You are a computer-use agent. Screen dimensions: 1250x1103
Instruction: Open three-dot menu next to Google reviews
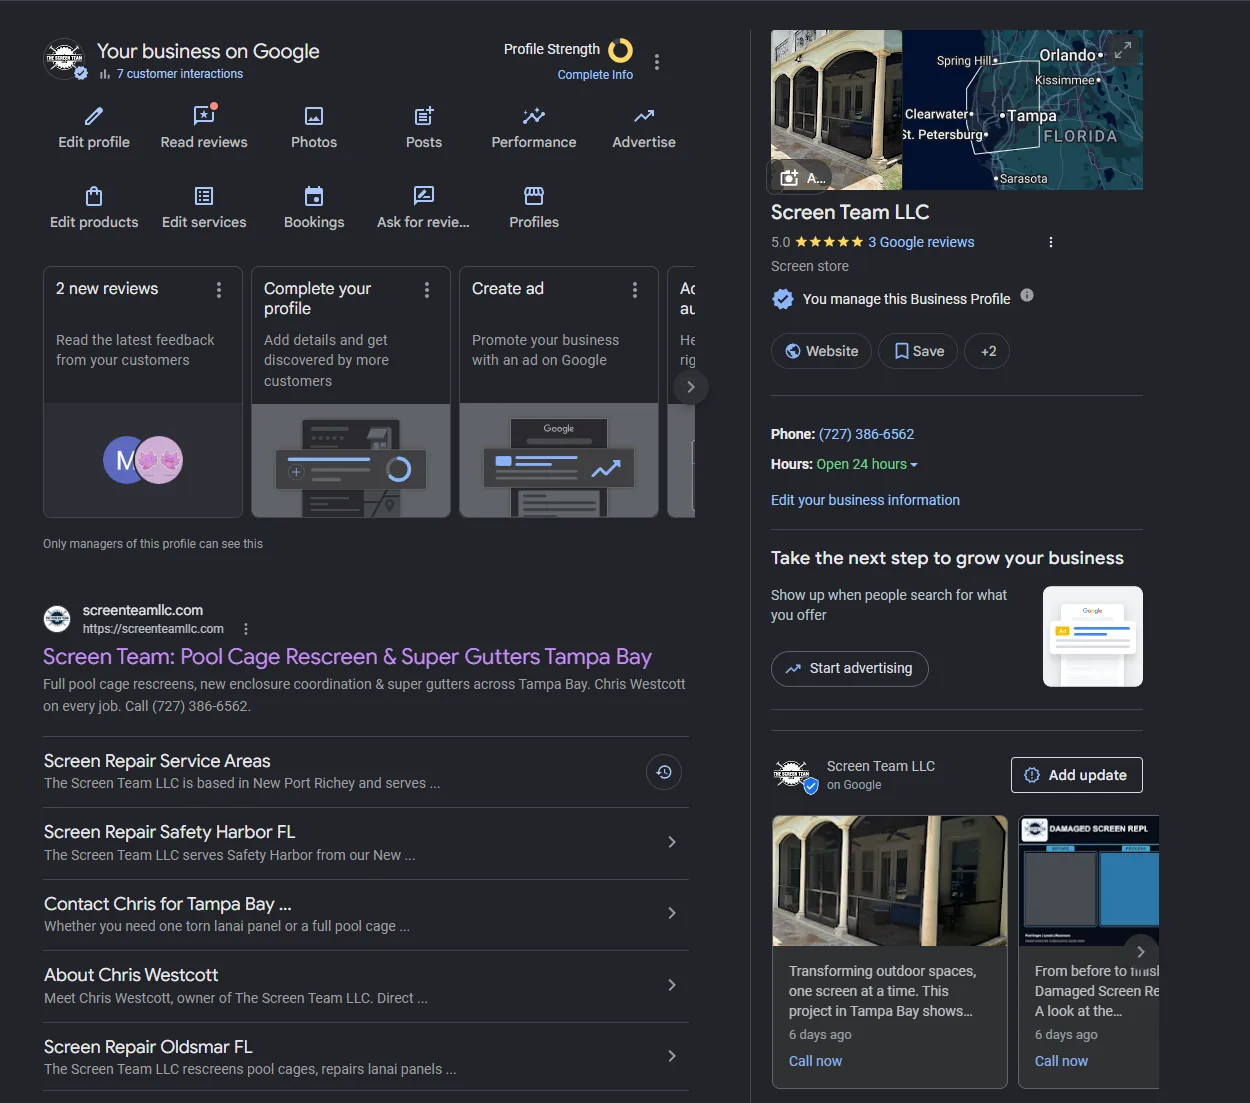coord(1050,242)
